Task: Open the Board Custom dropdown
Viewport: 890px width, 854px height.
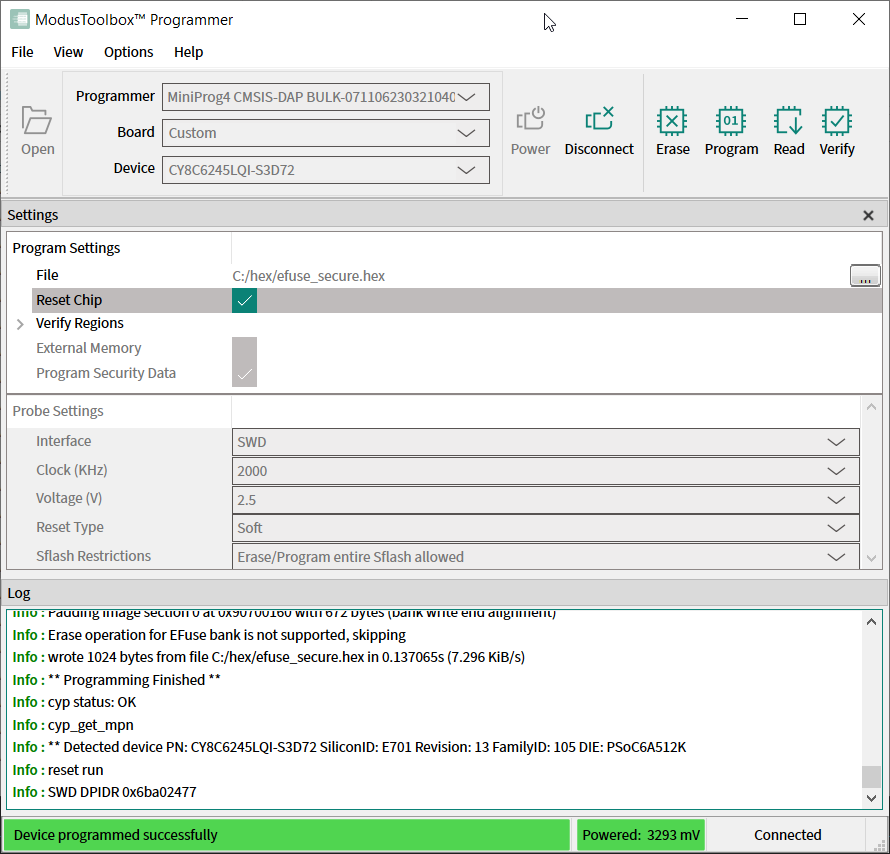Action: 326,133
